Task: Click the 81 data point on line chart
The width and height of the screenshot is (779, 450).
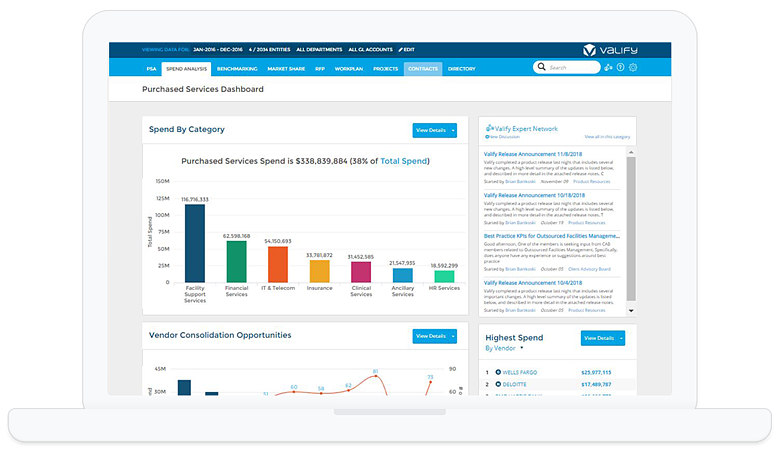Action: tap(376, 376)
